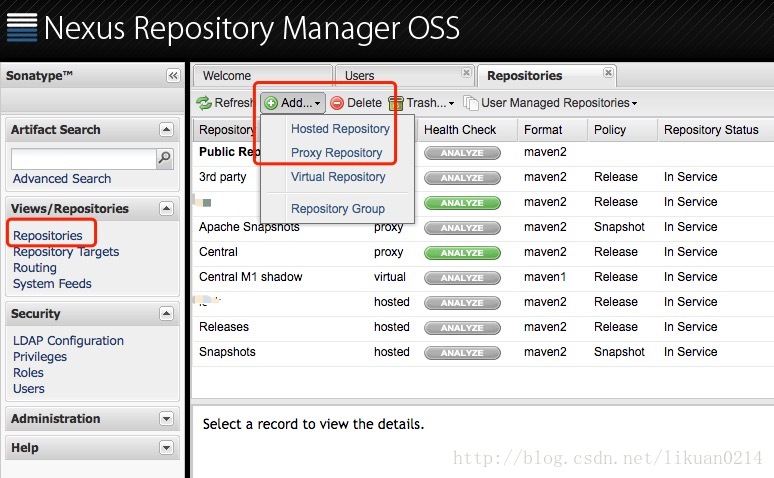Open the Routing link

[35, 268]
